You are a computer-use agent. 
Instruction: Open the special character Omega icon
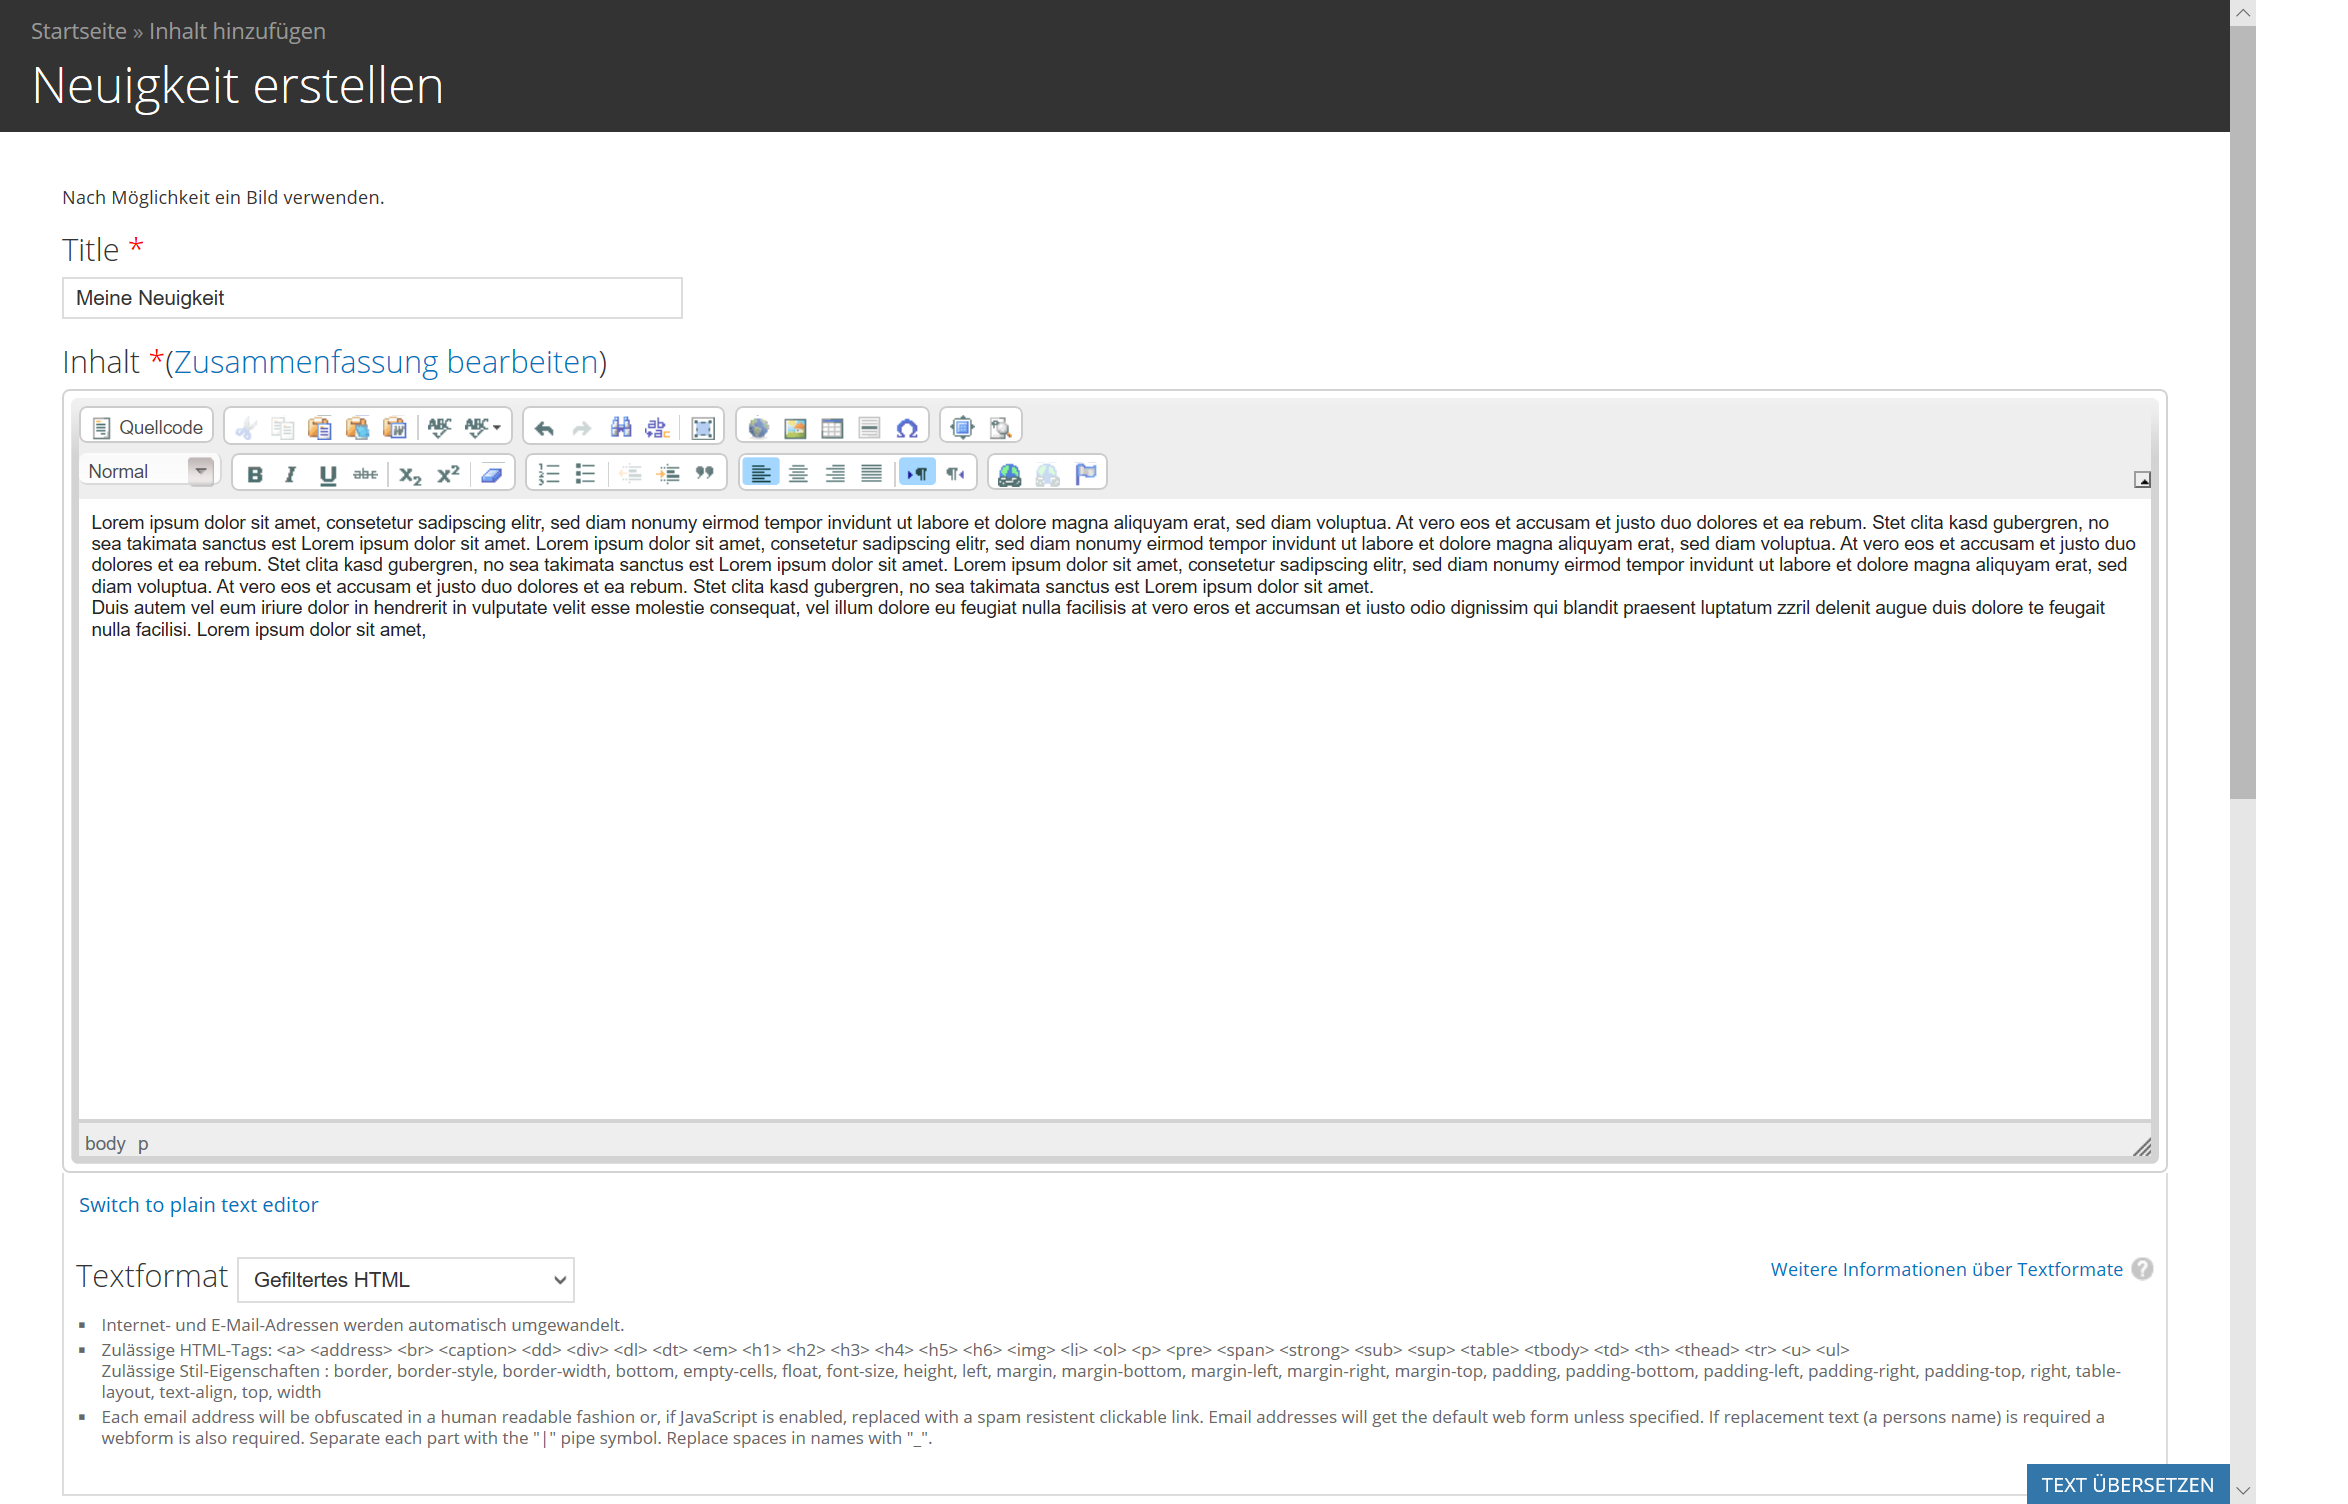(907, 428)
